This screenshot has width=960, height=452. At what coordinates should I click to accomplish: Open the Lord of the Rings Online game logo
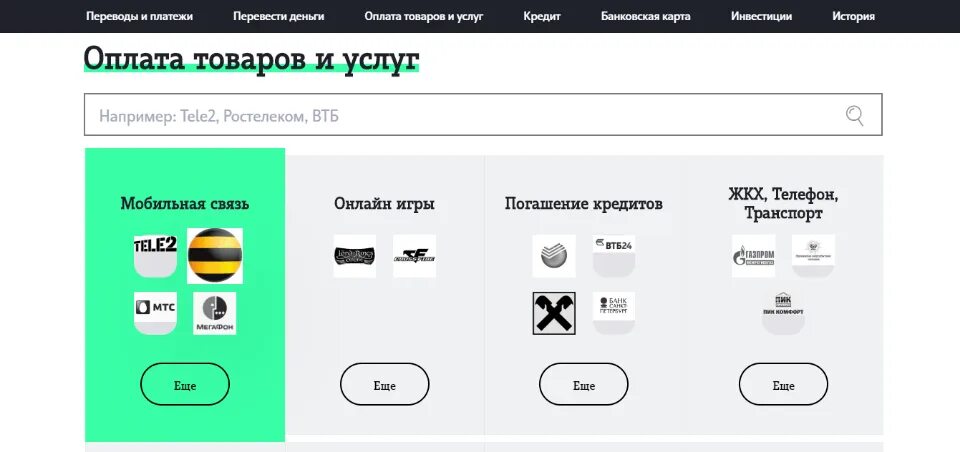click(355, 256)
